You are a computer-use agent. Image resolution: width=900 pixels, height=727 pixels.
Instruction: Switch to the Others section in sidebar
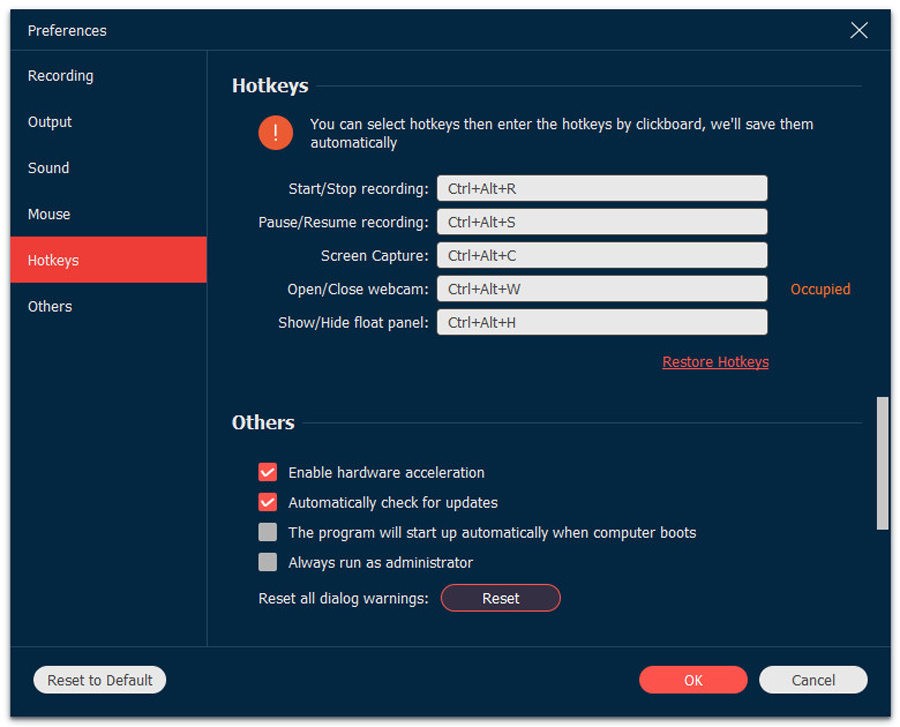coord(49,306)
